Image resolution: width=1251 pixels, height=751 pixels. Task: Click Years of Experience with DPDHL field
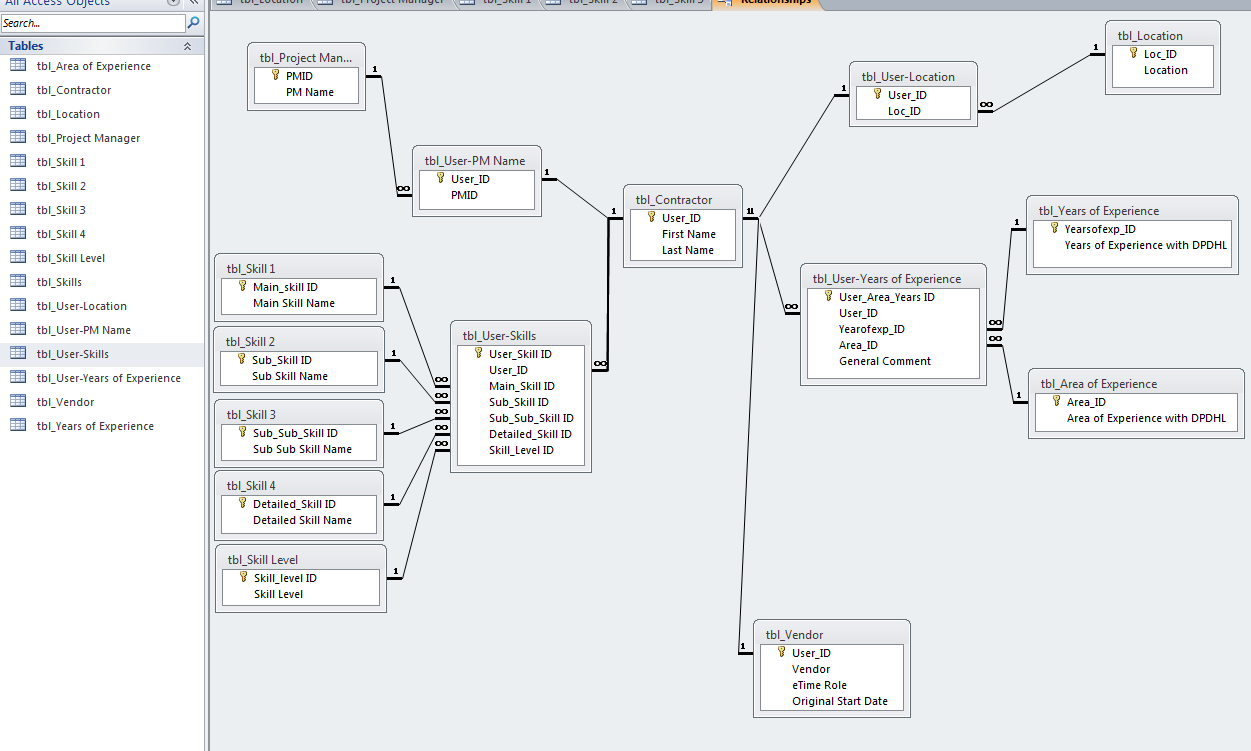(1146, 245)
